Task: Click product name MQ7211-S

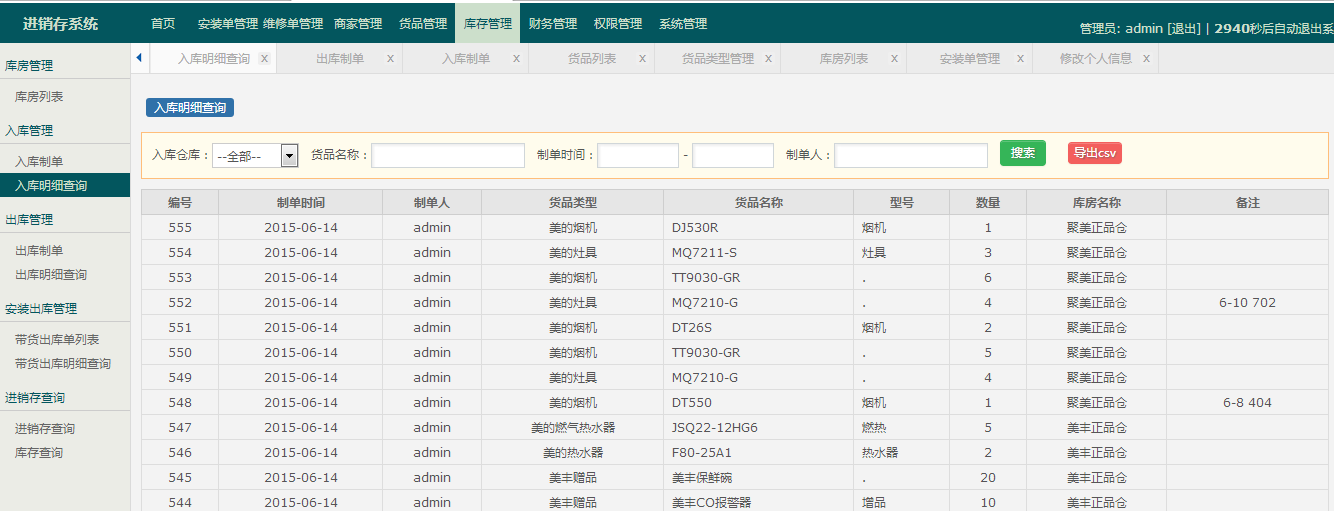Action: (704, 252)
